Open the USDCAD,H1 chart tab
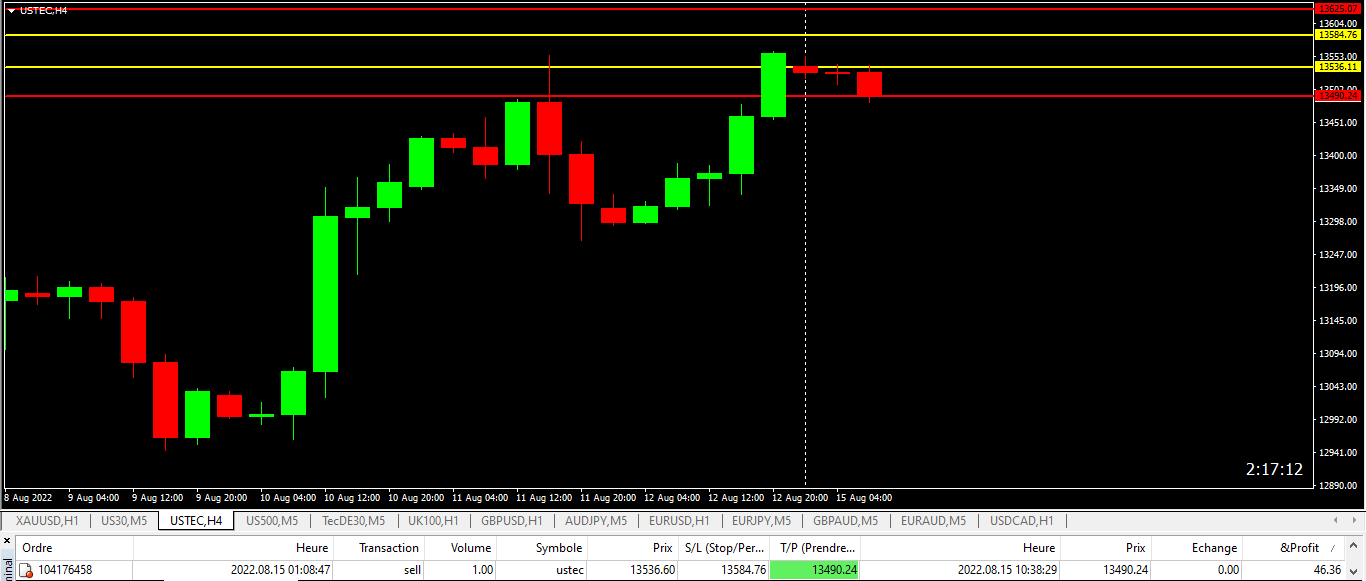Screen dimensions: 1366x581 tap(1022, 521)
